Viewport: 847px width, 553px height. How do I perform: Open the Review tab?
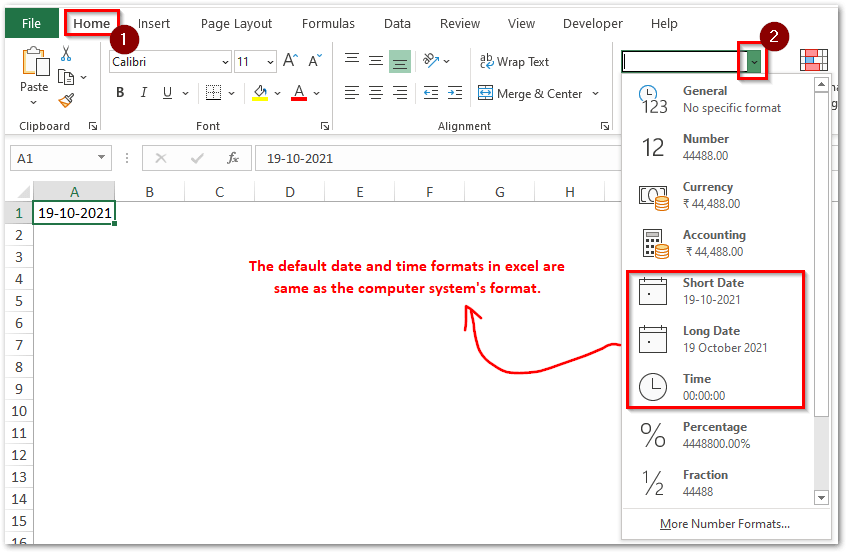460,23
